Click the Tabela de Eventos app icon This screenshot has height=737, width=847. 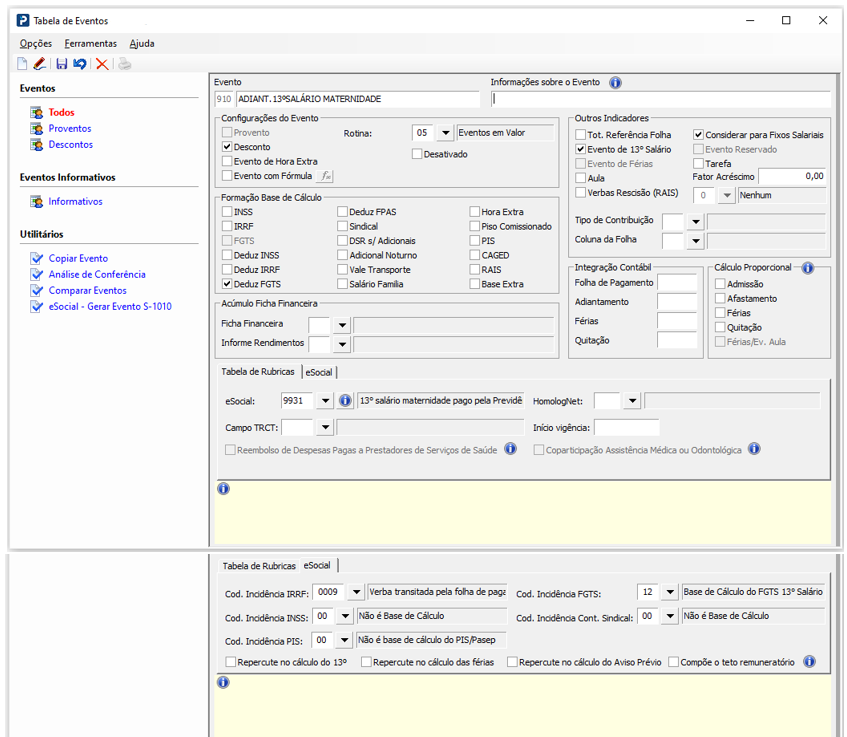click(x=23, y=21)
